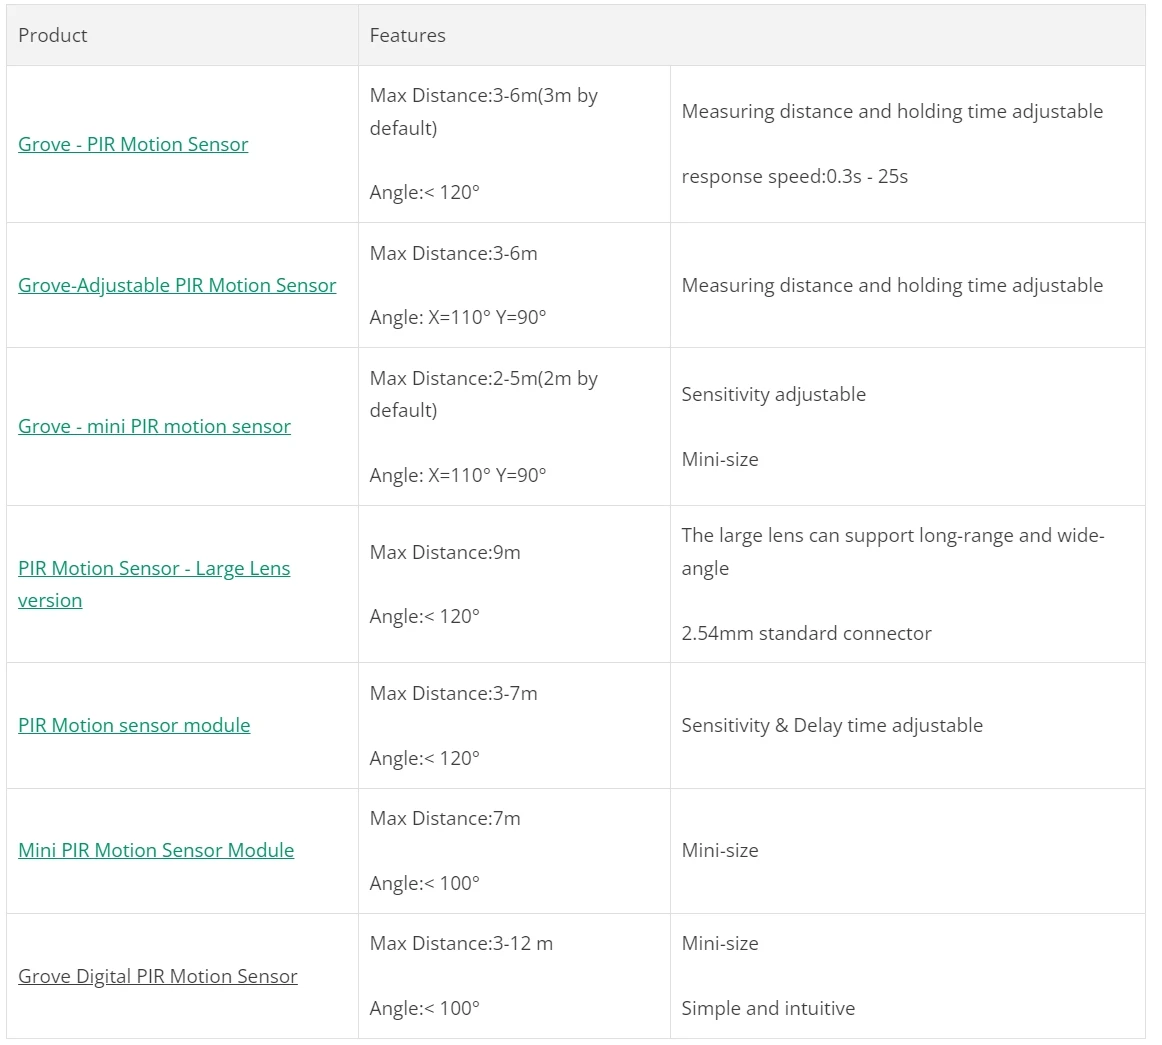The width and height of the screenshot is (1162, 1045).
Task: Click the 'Max Distance:9m' cell text
Action: pos(445,552)
